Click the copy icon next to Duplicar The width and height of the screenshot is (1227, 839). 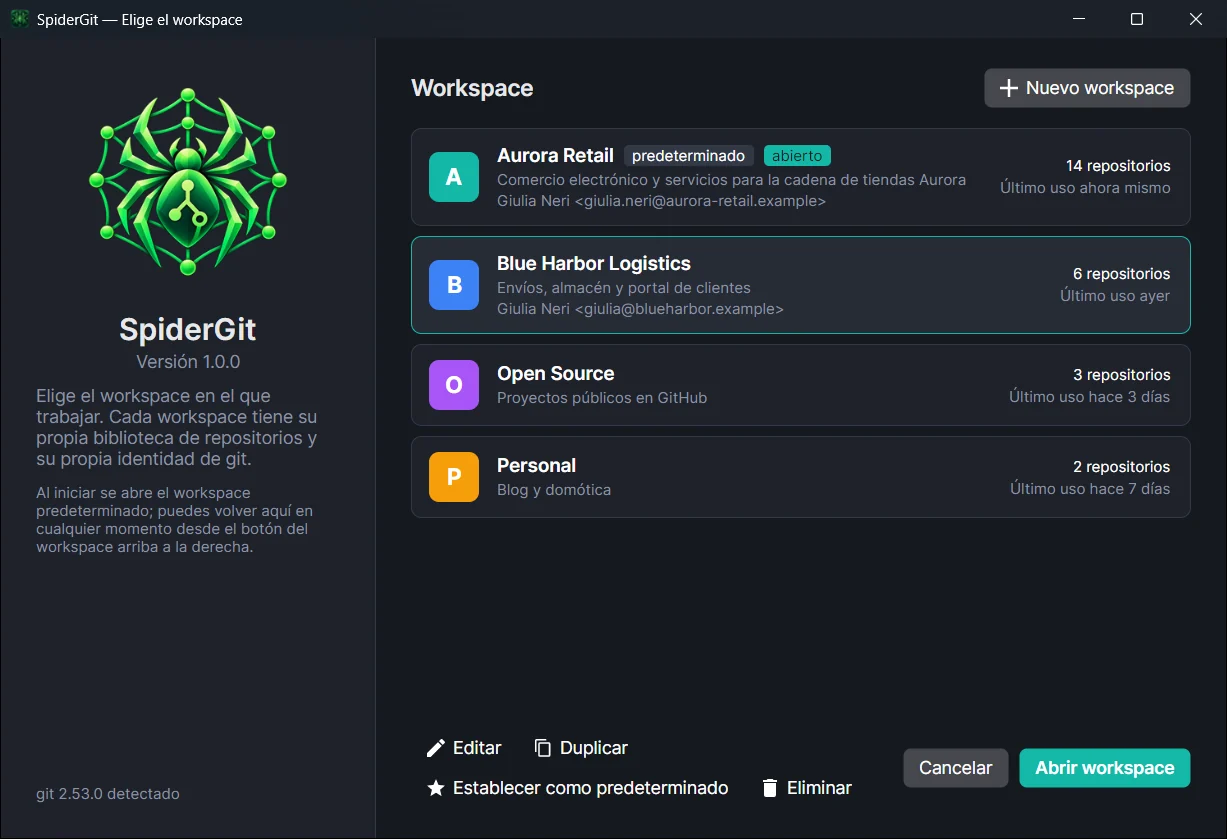coord(543,748)
